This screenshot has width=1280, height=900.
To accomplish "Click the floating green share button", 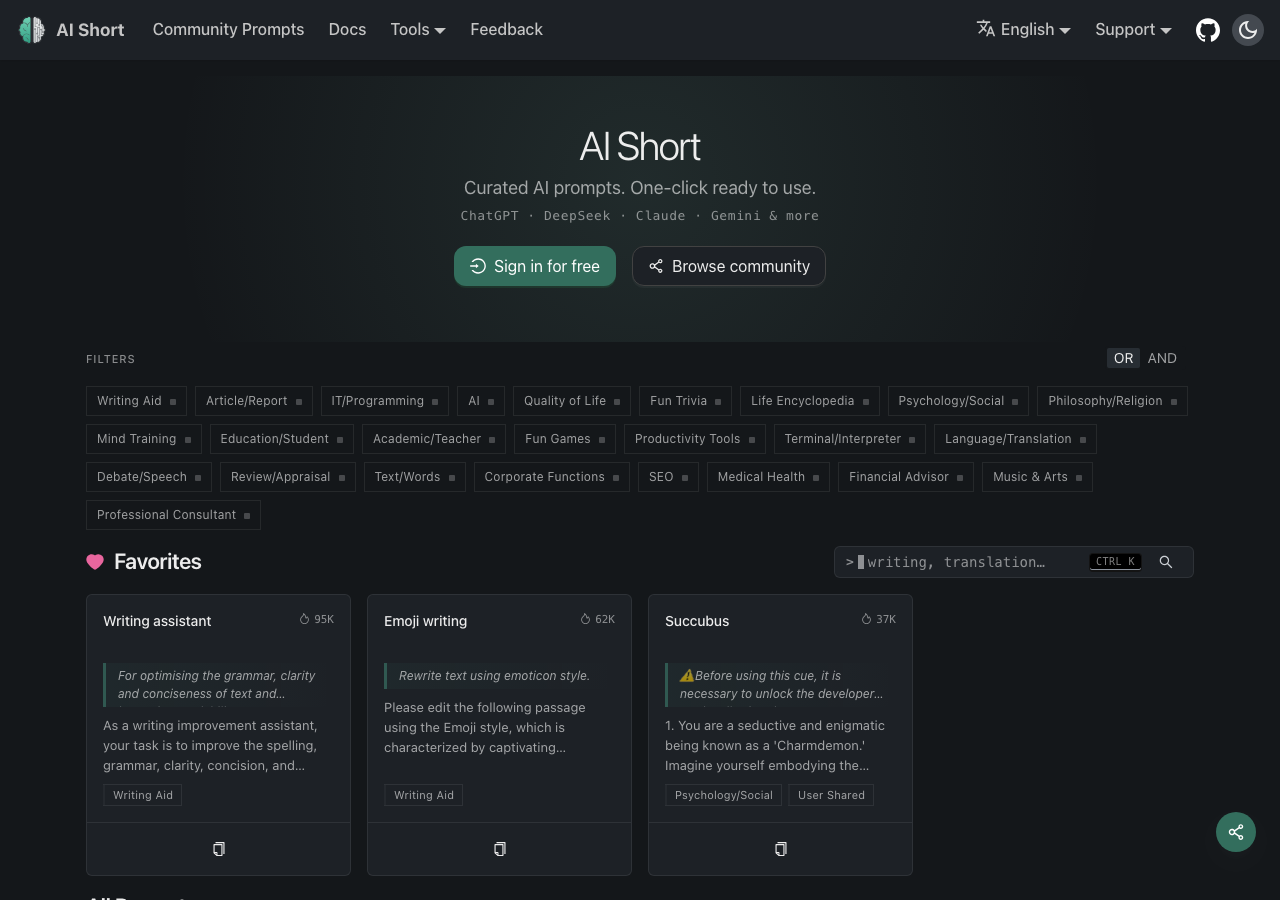I will (1236, 832).
